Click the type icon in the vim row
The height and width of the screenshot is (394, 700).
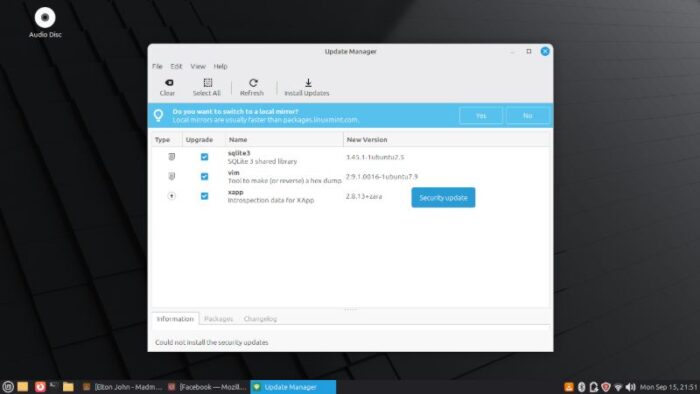point(171,176)
